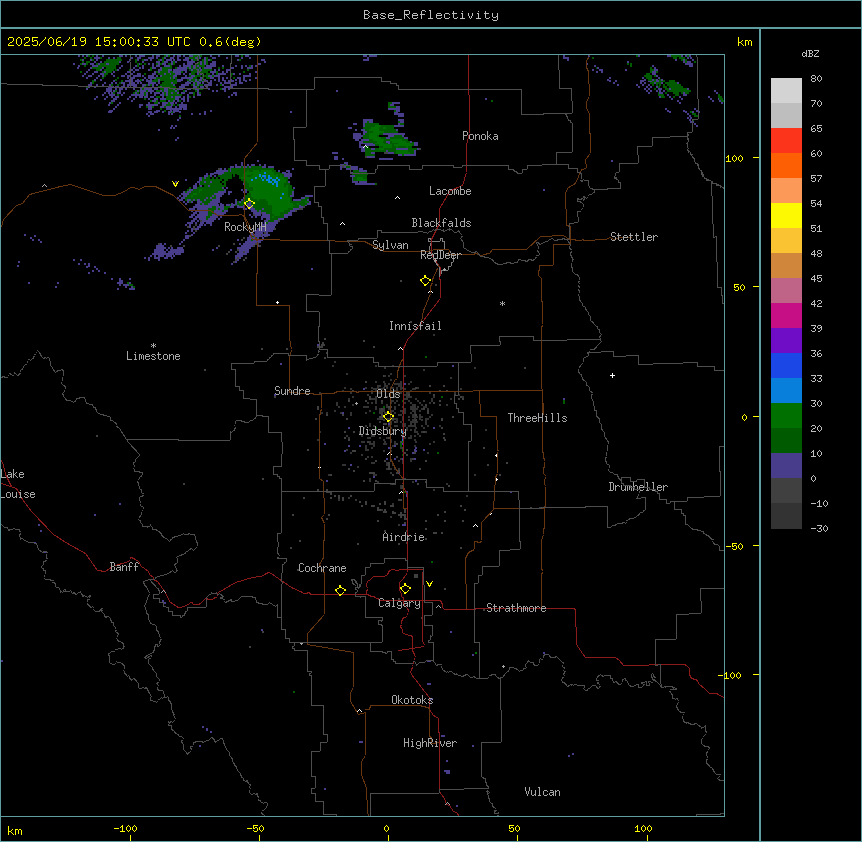
Task: Click the 33 value in the dBZ legend
Action: (x=816, y=378)
